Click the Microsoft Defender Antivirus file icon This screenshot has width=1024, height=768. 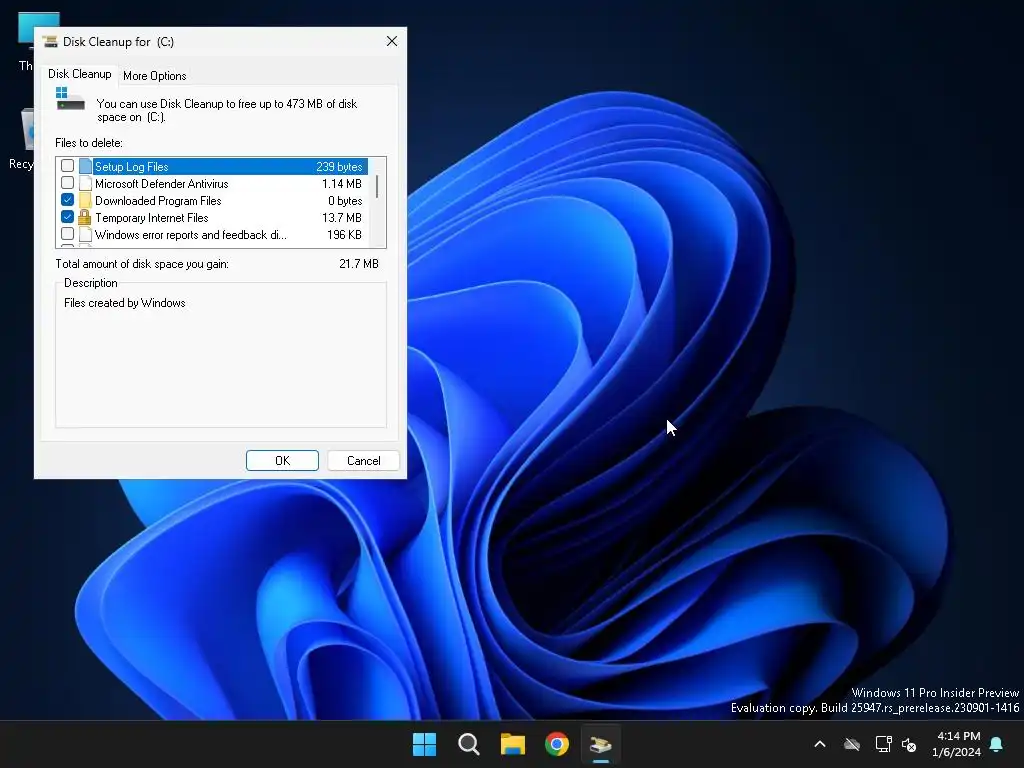86,183
